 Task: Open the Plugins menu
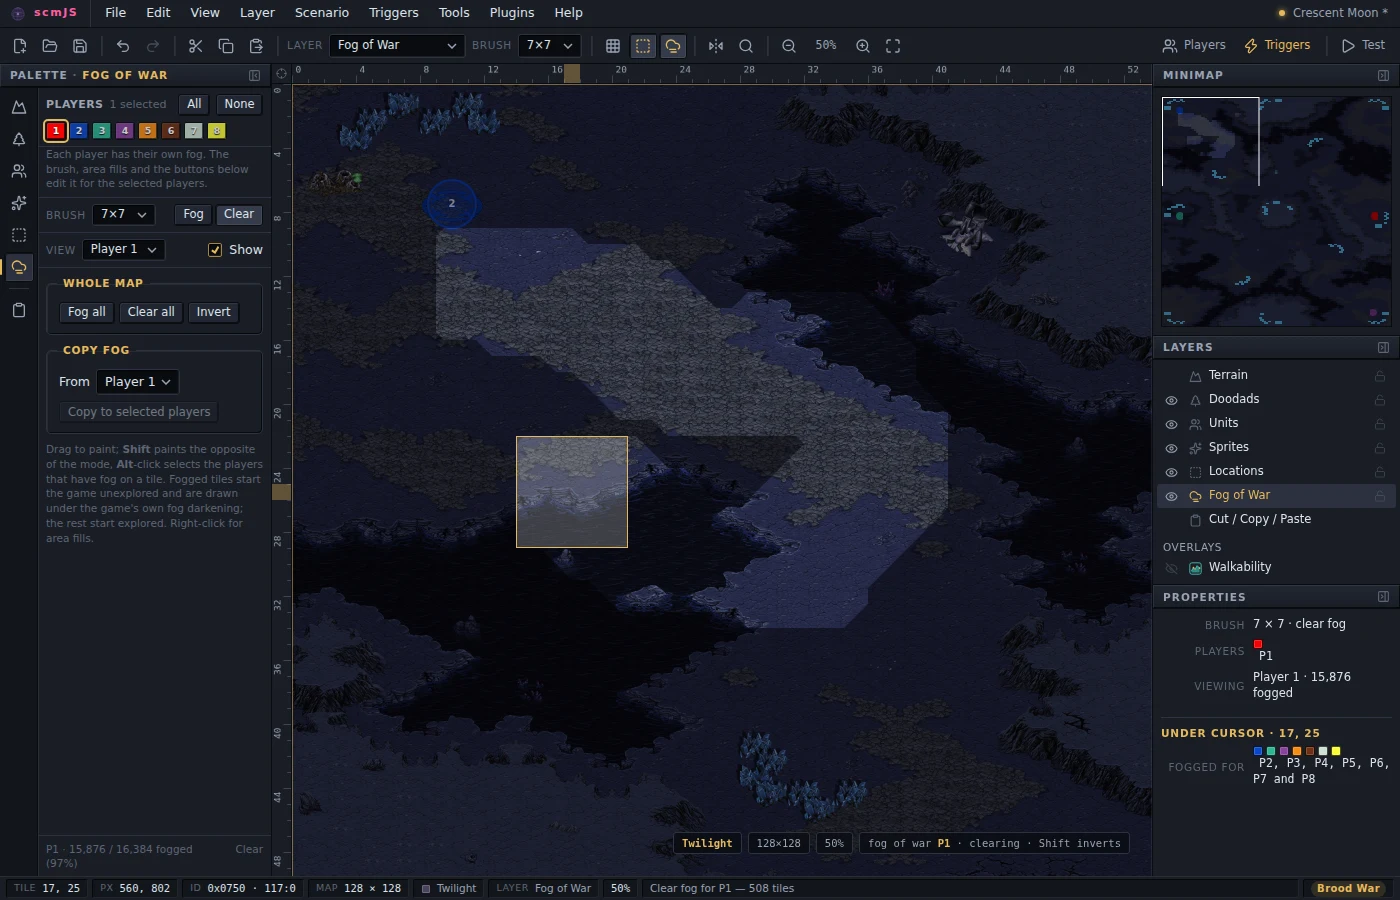[x=512, y=13]
